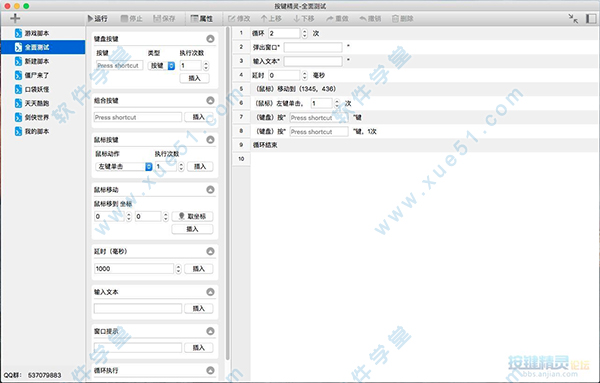Select the 全面测试 script
The height and width of the screenshot is (383, 600).
(43, 47)
